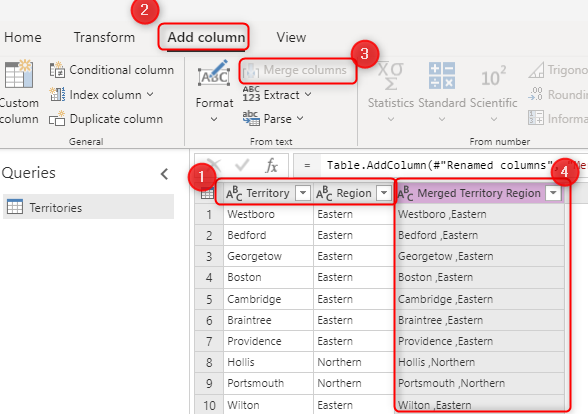Image resolution: width=588 pixels, height=414 pixels.
Task: Click into the formula bar text
Action: pyautogui.click(x=454, y=165)
